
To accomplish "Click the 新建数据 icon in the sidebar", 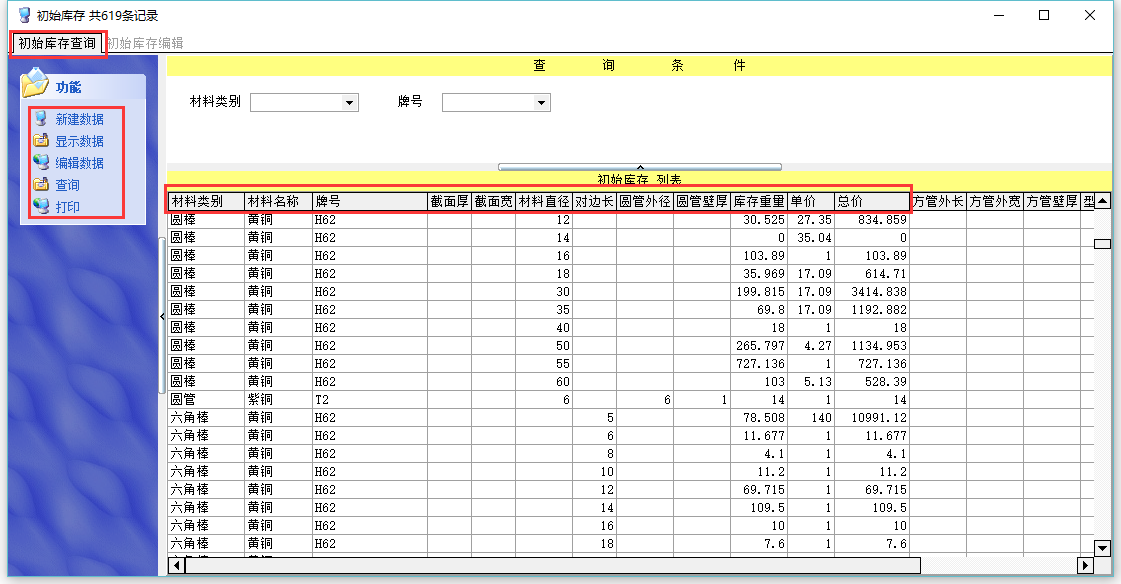I will click(x=41, y=119).
